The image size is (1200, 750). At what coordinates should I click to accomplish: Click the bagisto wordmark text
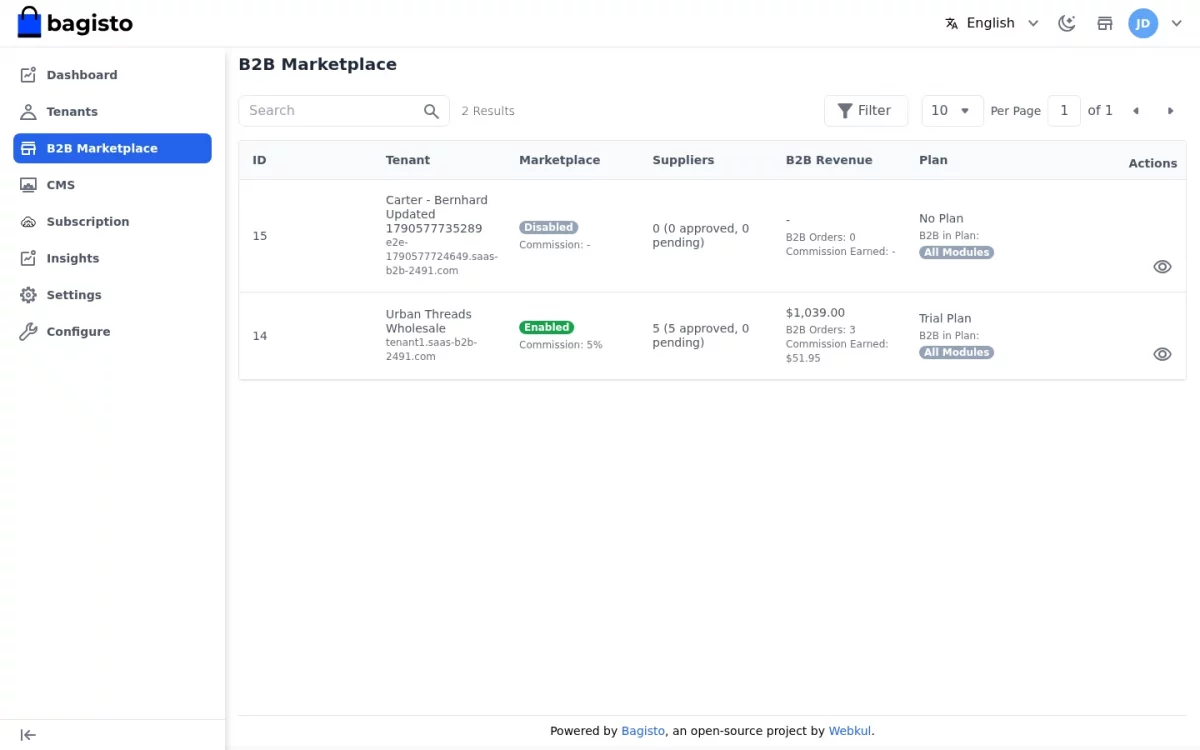click(x=90, y=23)
